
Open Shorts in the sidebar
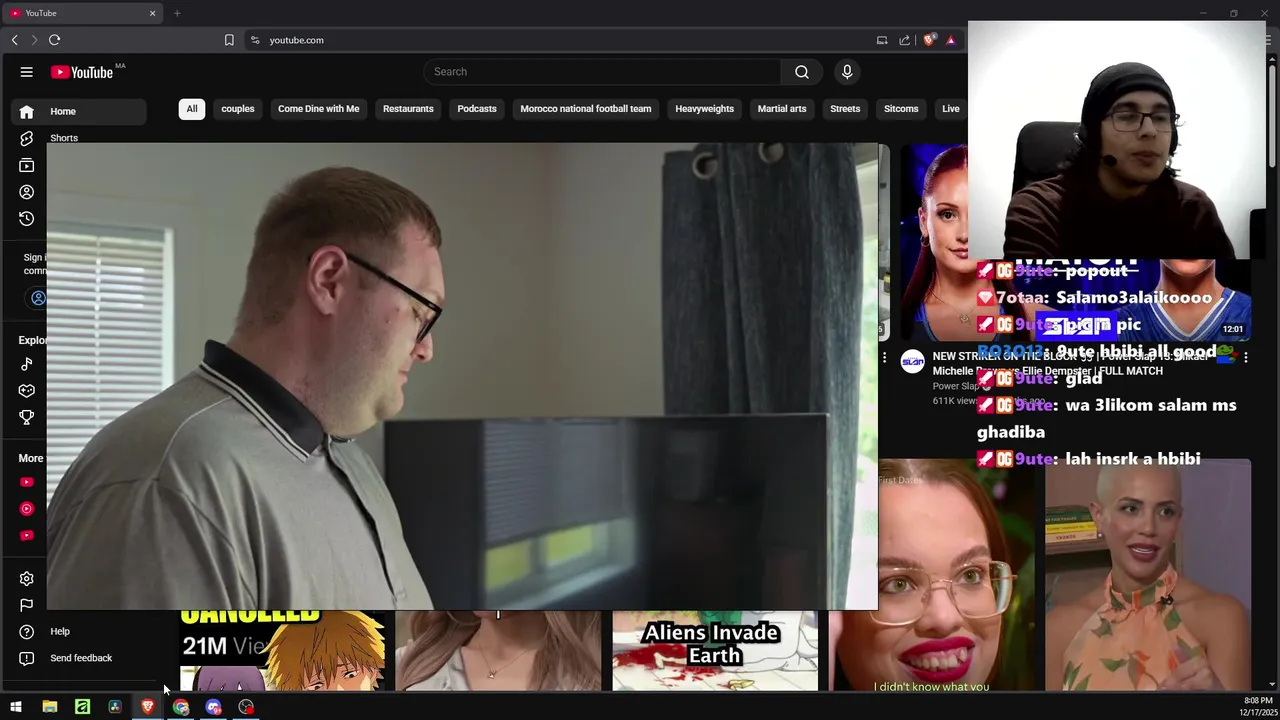click(x=63, y=138)
